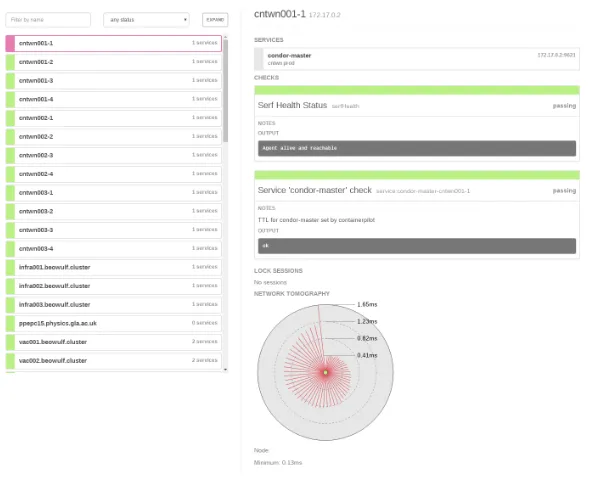Select node cntwn002-4
This screenshot has width=594, height=480.
coord(114,174)
